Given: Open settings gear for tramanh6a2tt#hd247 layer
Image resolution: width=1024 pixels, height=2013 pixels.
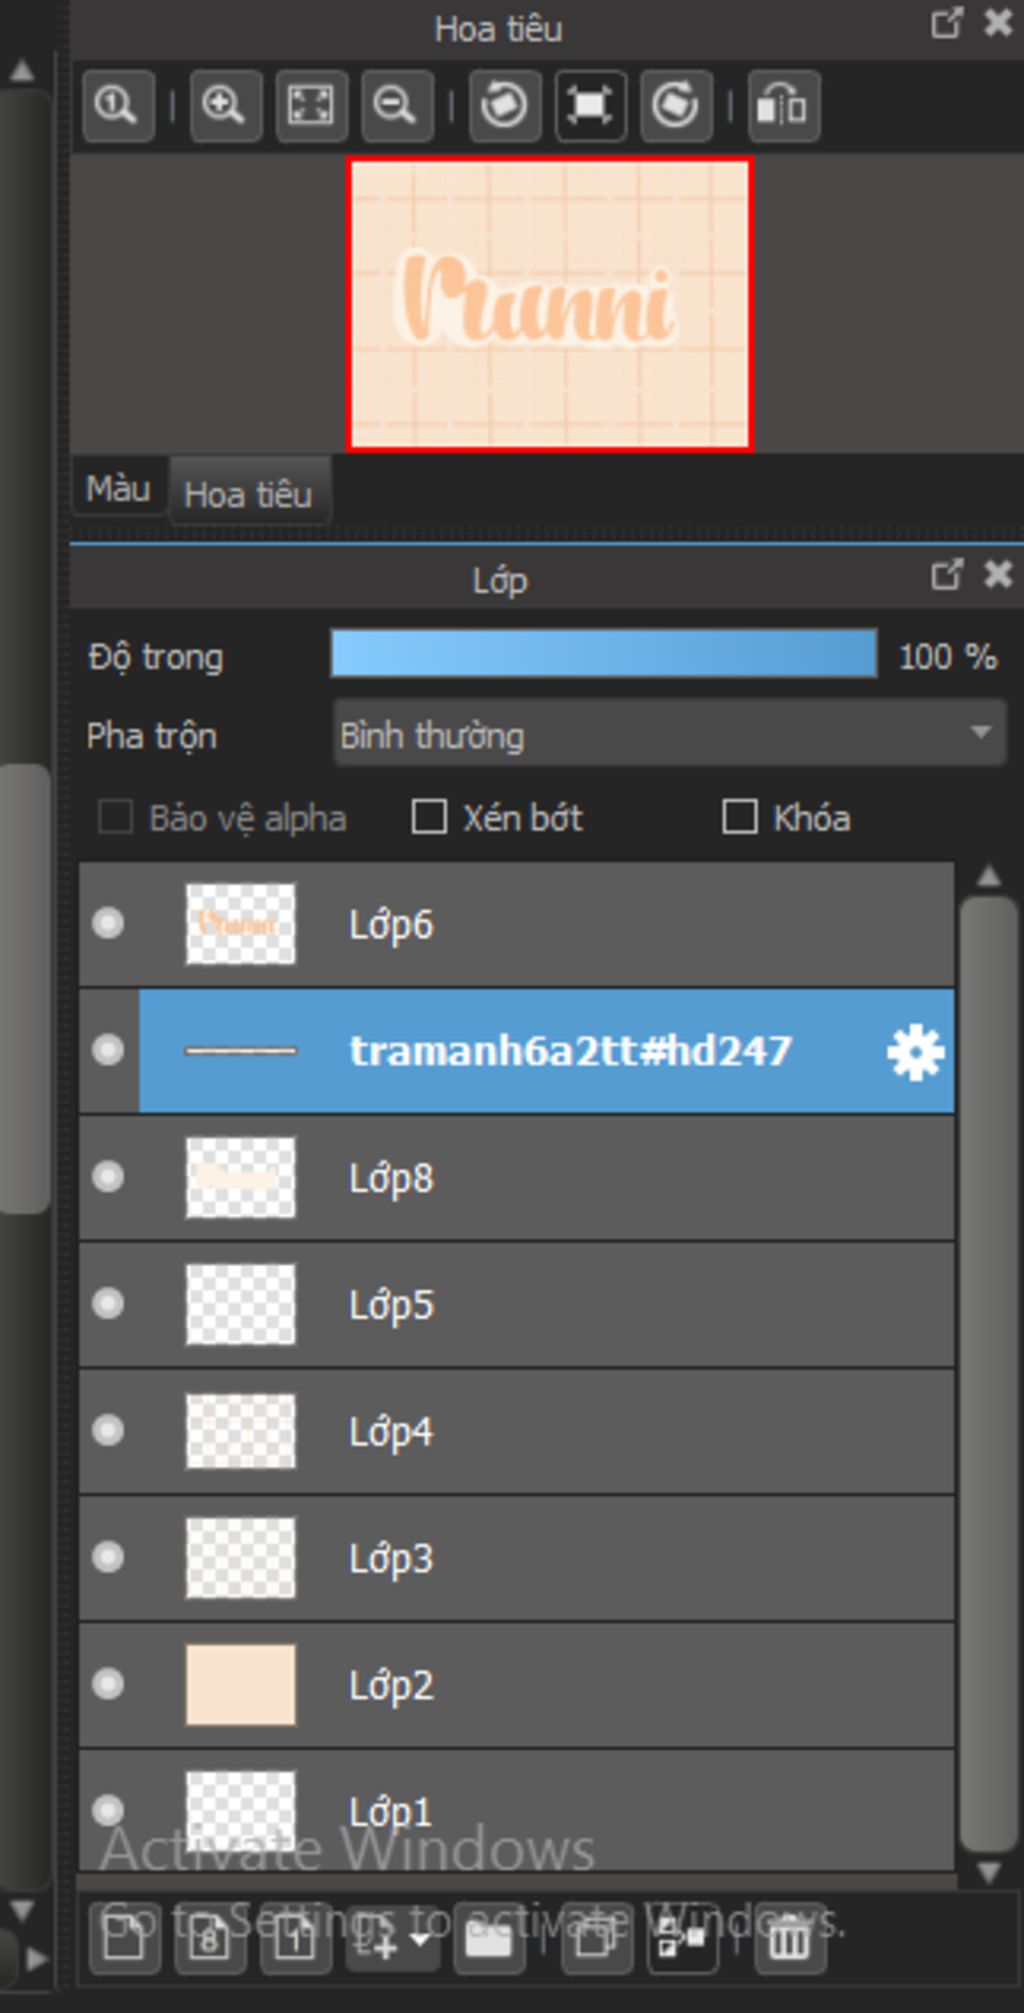Looking at the screenshot, I should [915, 1052].
